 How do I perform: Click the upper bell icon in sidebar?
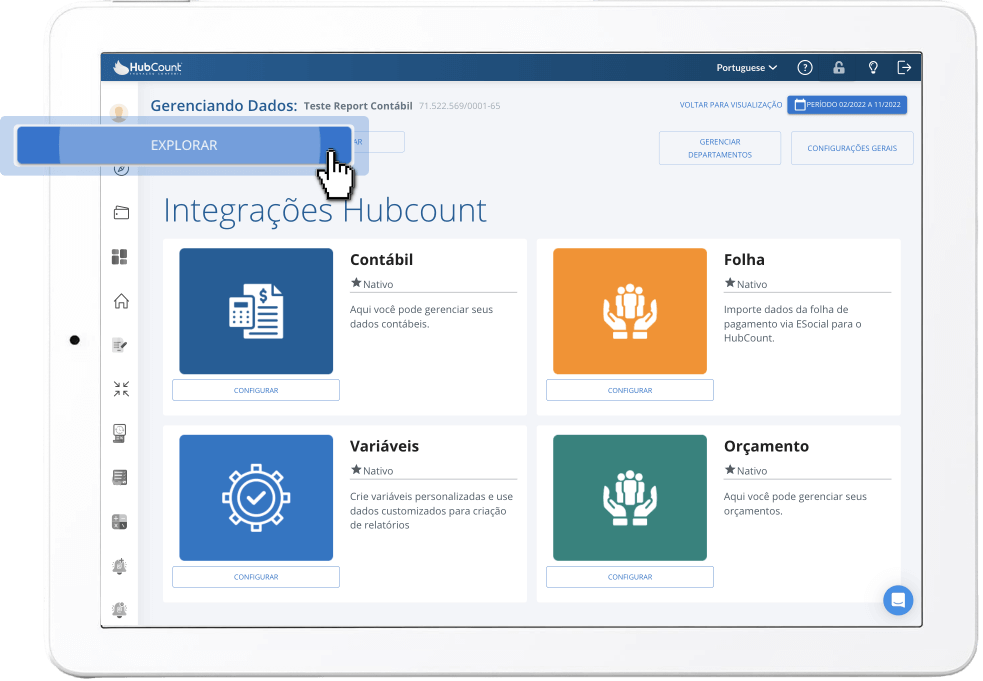click(120, 566)
